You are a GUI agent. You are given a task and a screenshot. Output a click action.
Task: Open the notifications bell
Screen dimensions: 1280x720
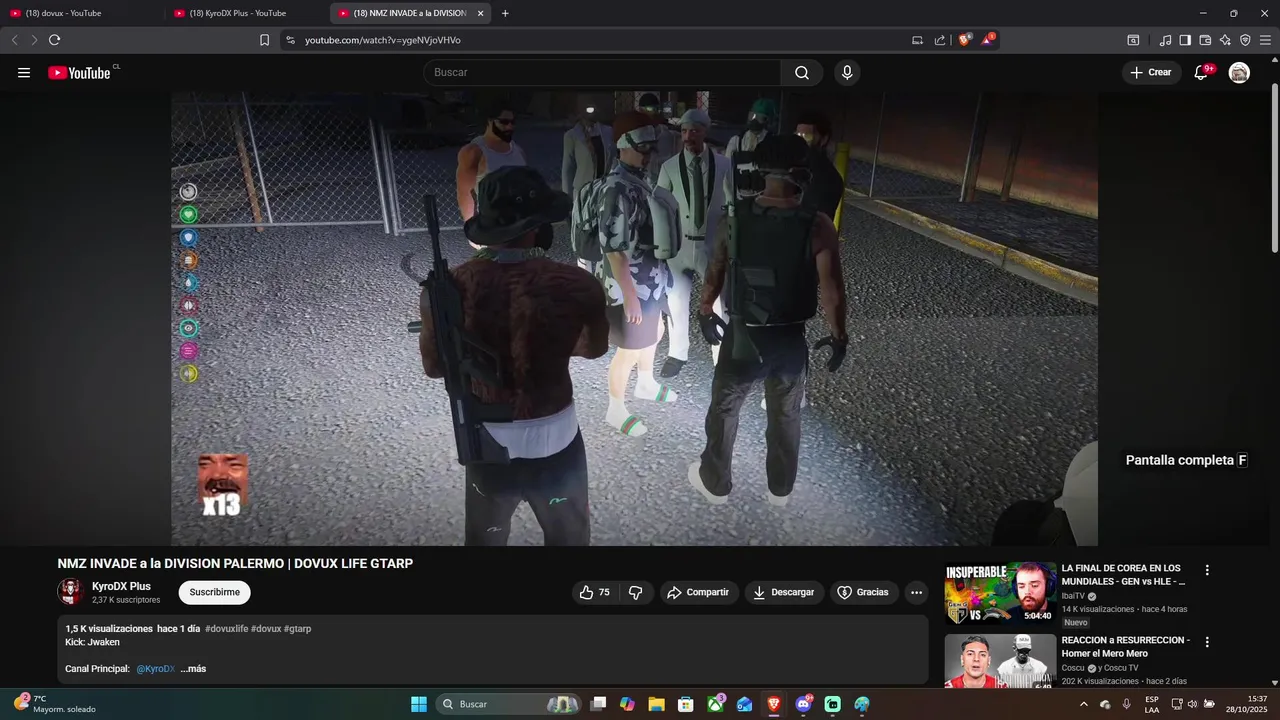[1201, 72]
